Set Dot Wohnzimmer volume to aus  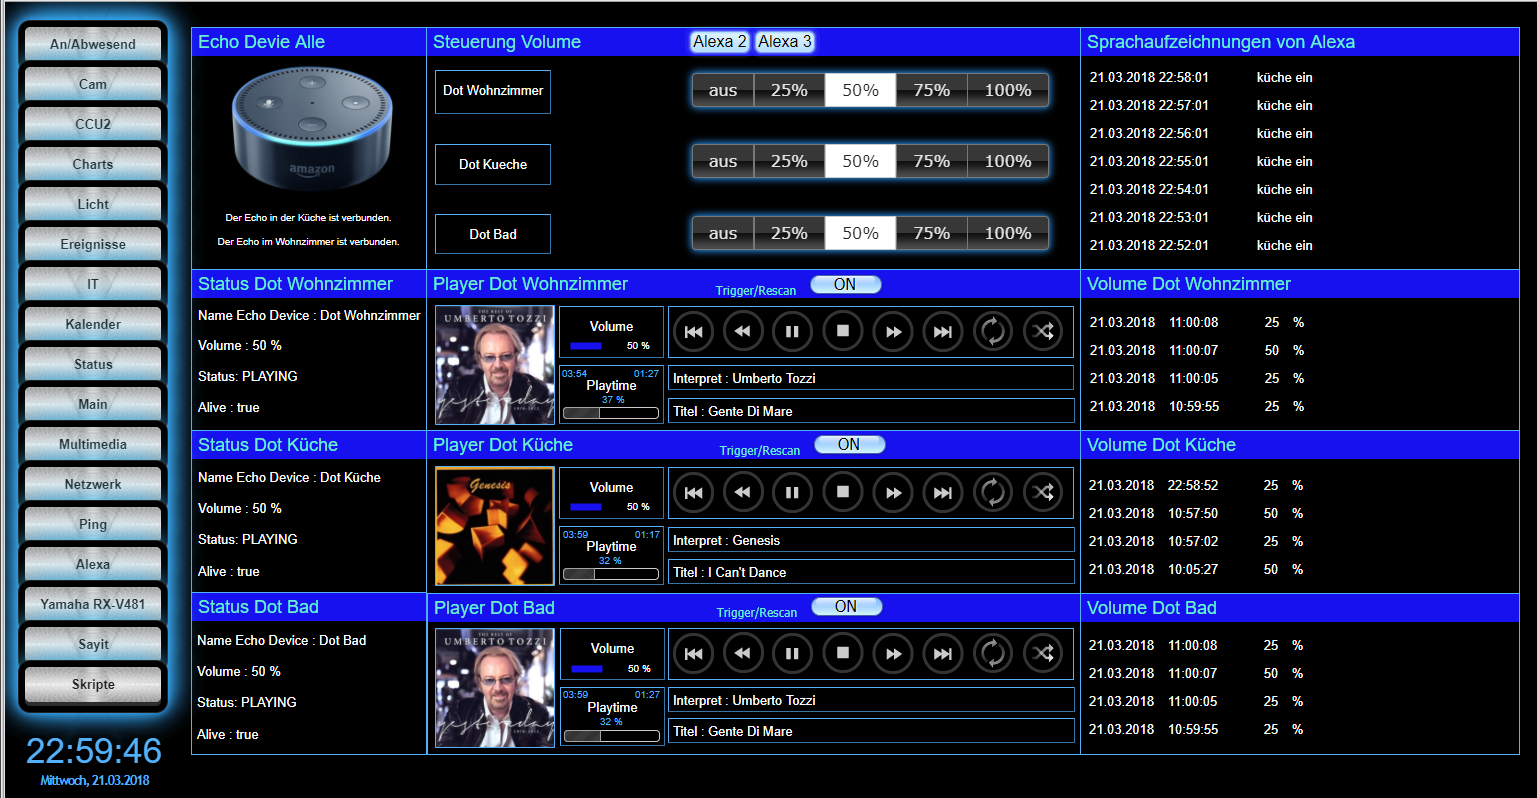(723, 90)
